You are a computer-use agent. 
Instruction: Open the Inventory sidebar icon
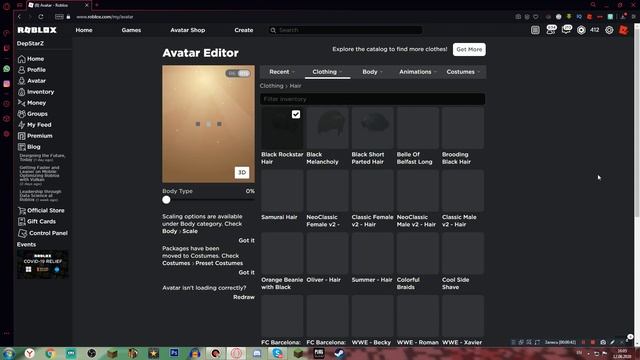pyautogui.click(x=22, y=92)
